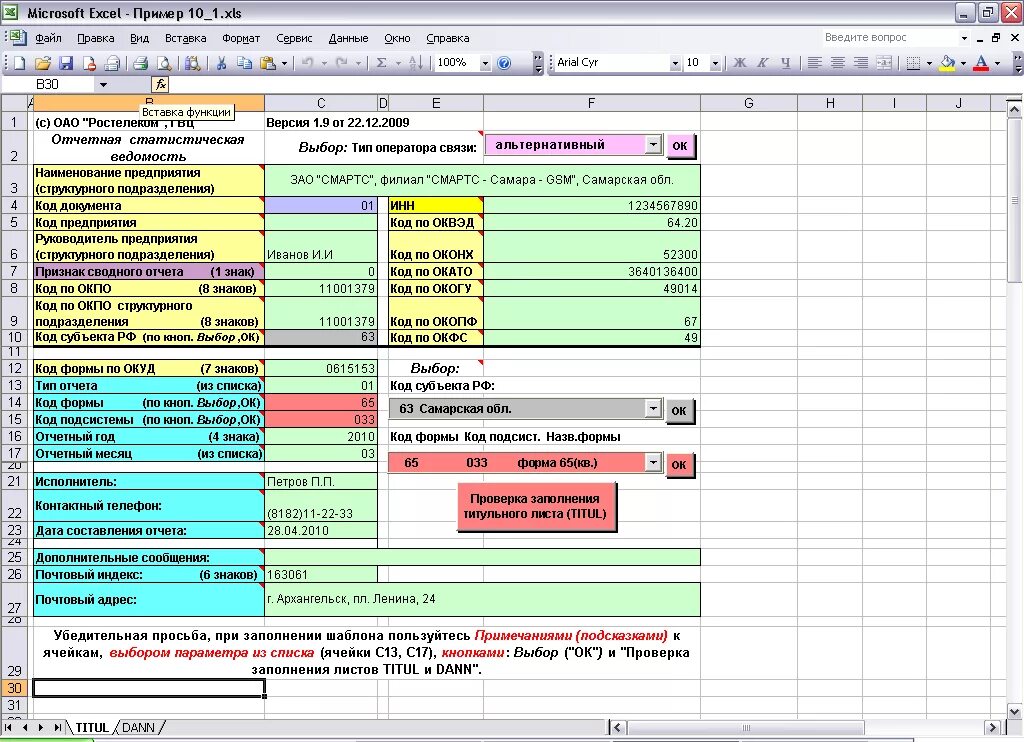The width and height of the screenshot is (1024, 742).
Task: Open a file with the folder icon
Action: (42, 63)
